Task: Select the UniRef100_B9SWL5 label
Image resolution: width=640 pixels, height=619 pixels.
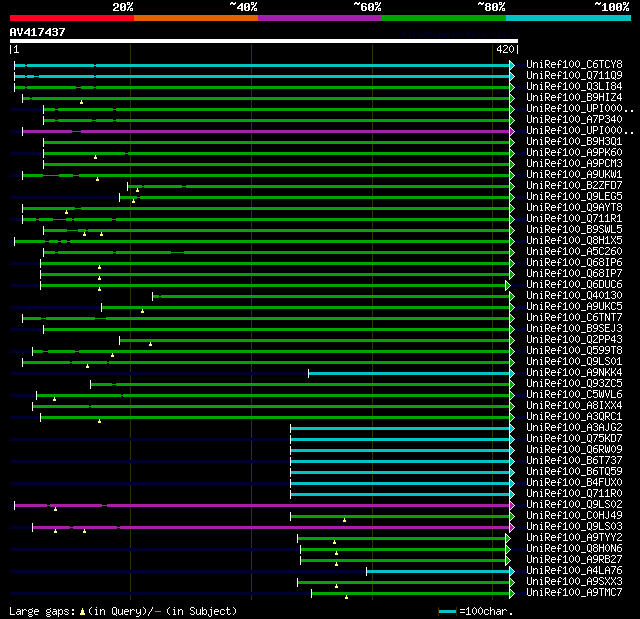Action: (574, 230)
